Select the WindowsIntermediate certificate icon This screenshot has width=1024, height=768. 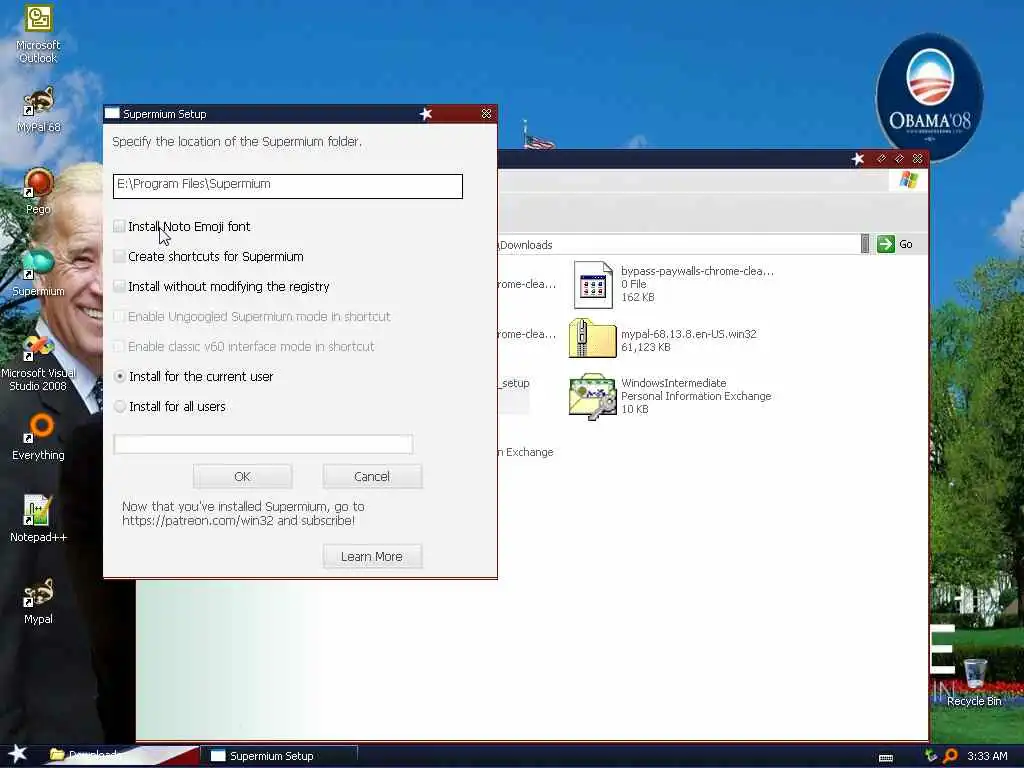pos(592,396)
